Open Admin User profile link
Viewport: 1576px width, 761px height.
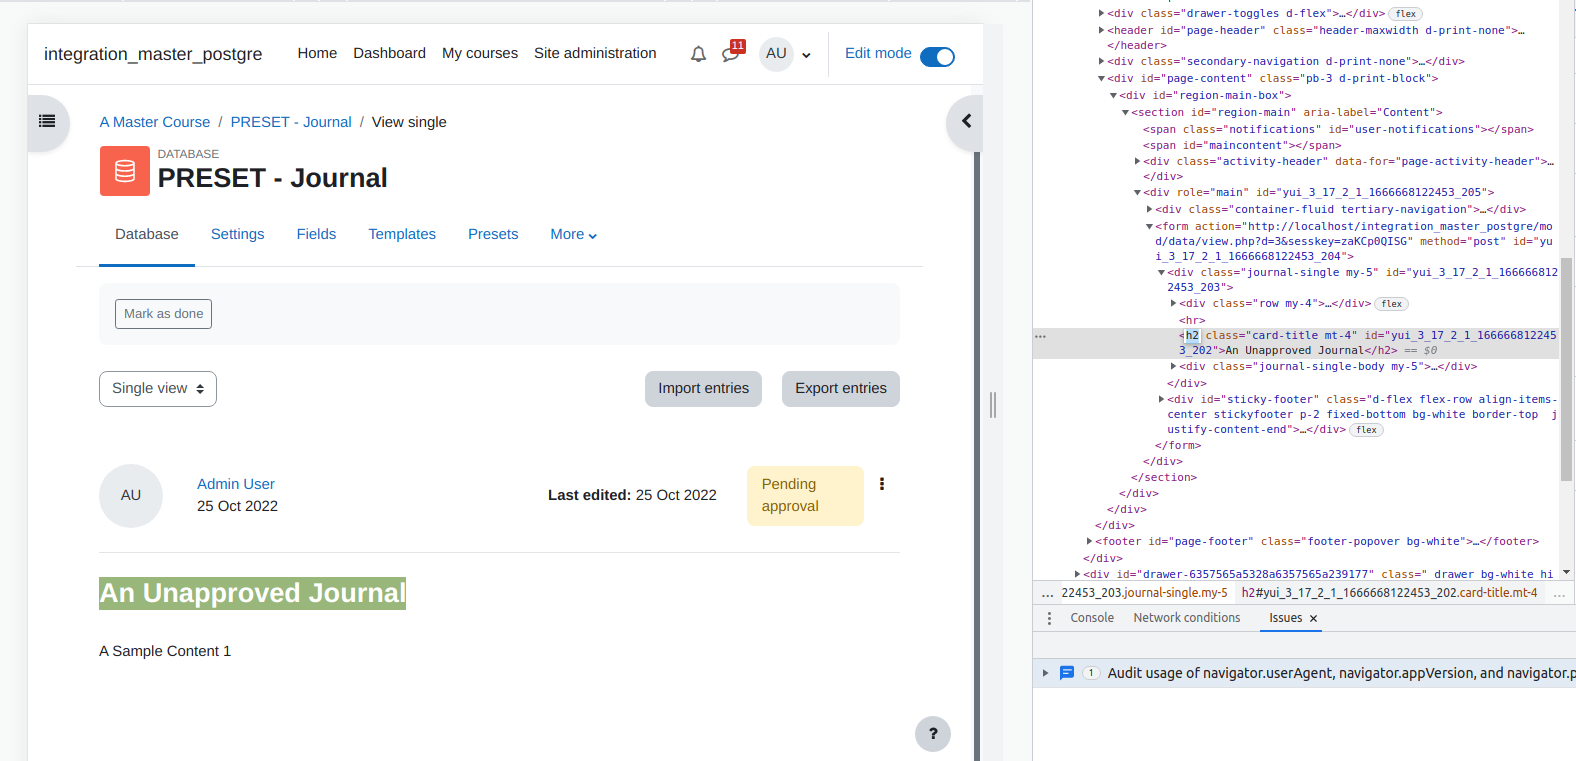[x=236, y=484]
